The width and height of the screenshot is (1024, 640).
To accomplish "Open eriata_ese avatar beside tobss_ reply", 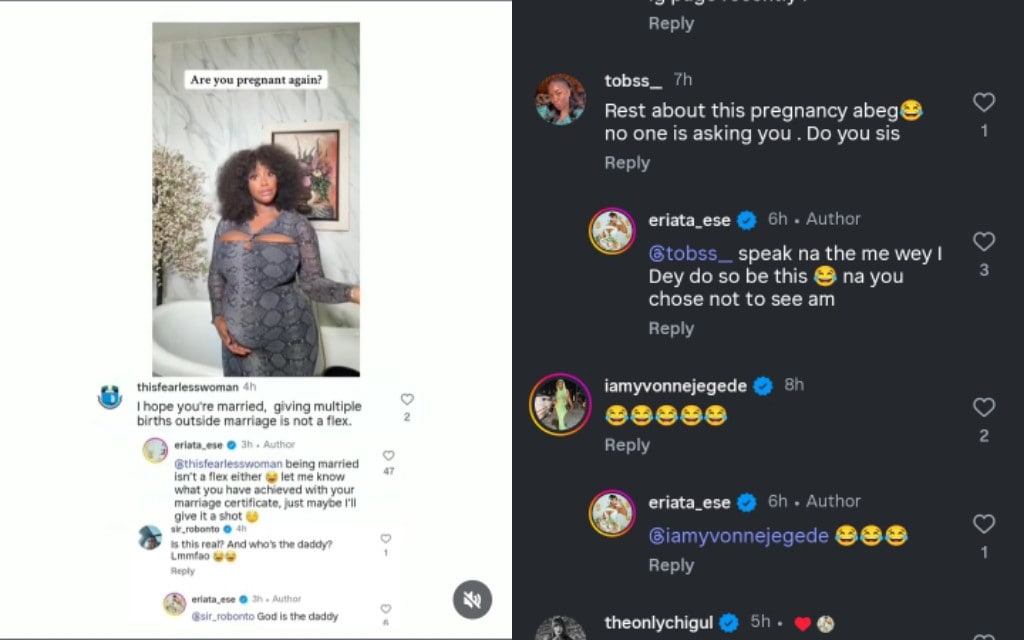I will click(612, 231).
